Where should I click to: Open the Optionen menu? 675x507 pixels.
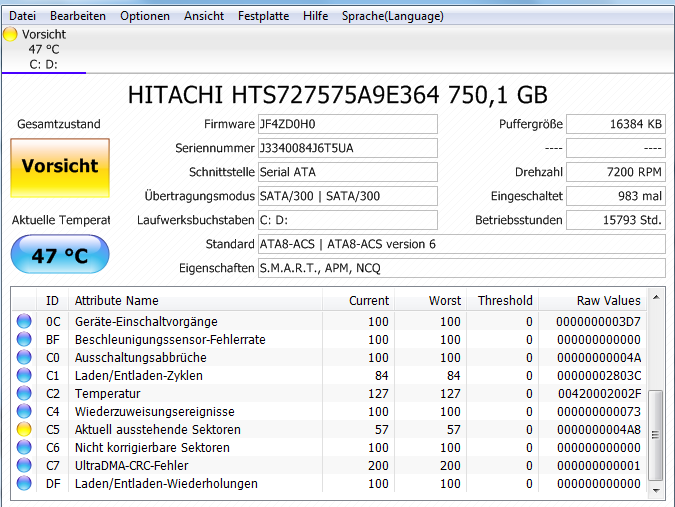tap(145, 16)
